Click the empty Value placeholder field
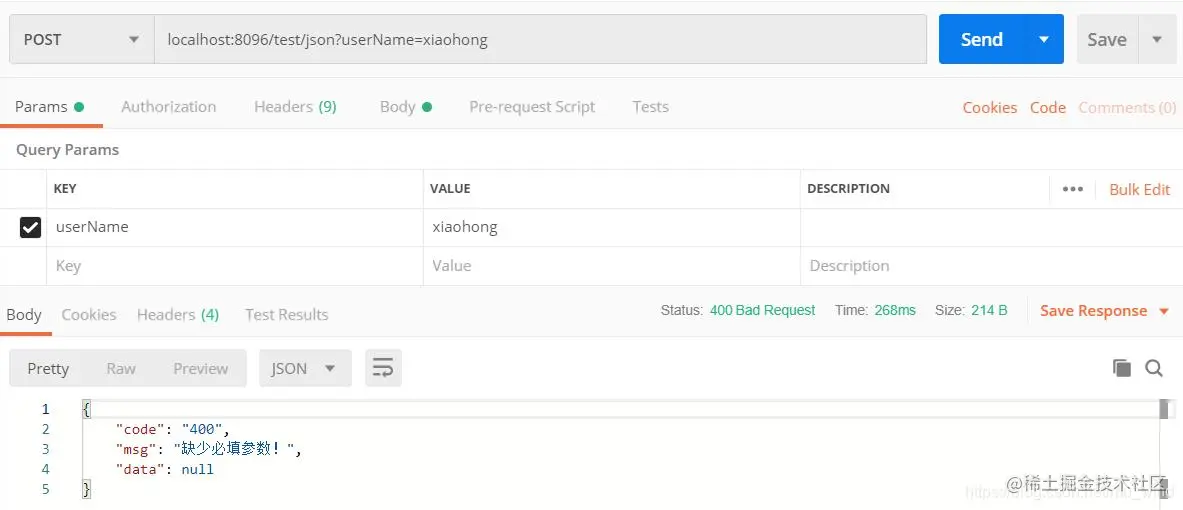The width and height of the screenshot is (1183, 510). point(612,266)
